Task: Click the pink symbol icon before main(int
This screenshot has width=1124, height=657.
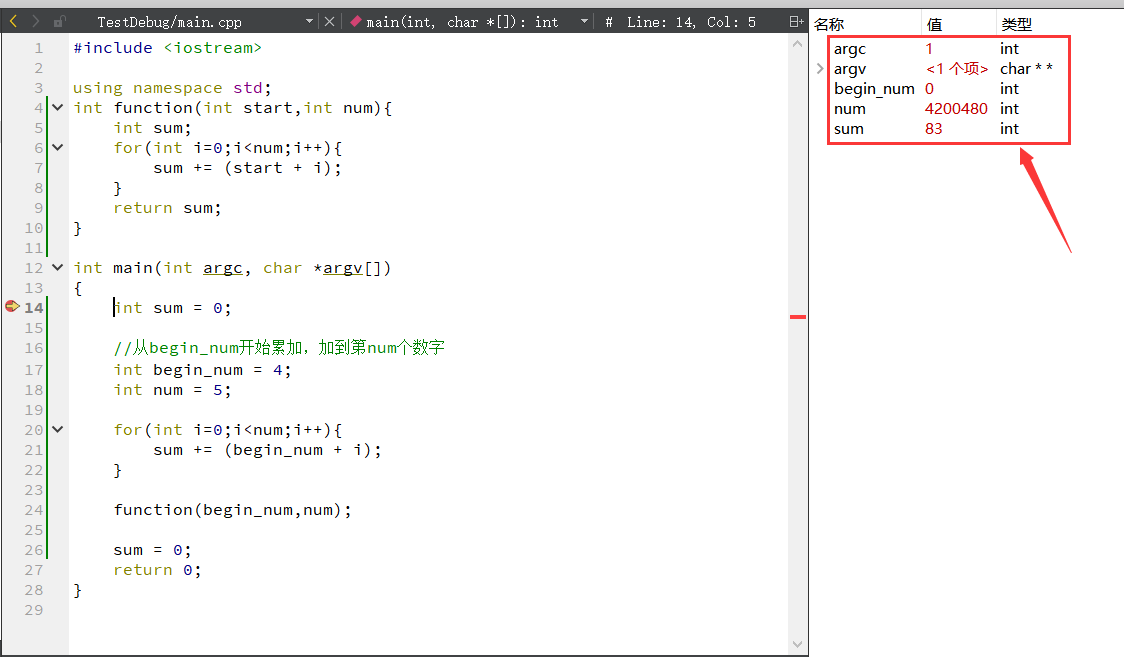Action: click(356, 21)
